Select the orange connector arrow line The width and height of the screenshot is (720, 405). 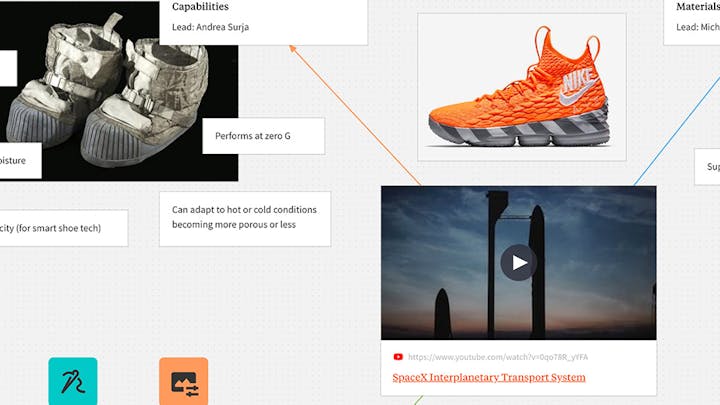click(354, 115)
